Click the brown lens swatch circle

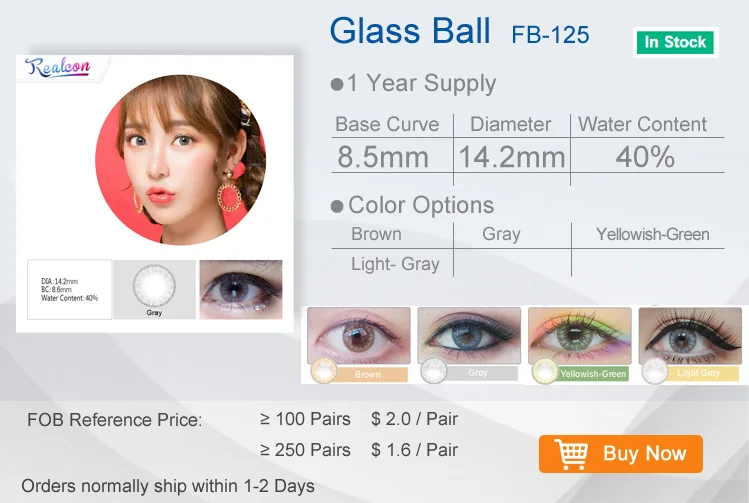(323, 371)
